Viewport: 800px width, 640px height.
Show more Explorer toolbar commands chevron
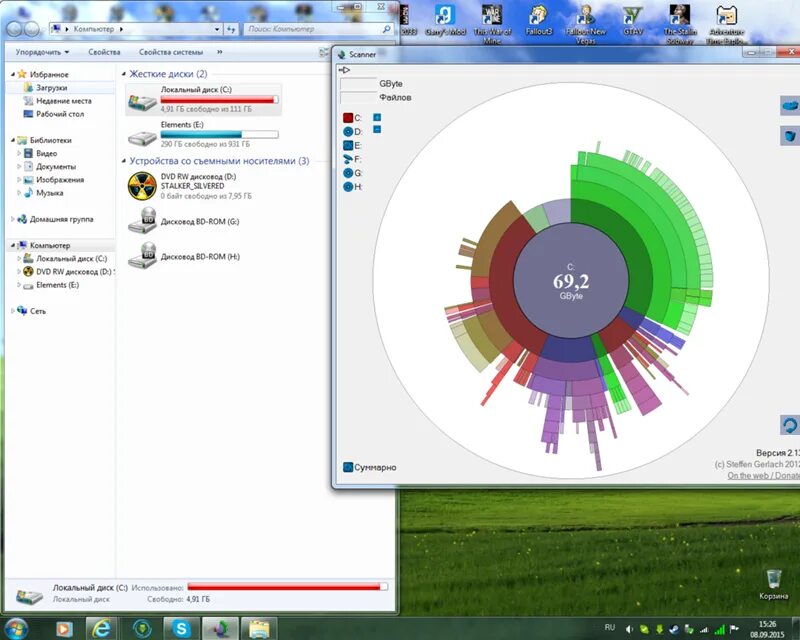(x=219, y=52)
